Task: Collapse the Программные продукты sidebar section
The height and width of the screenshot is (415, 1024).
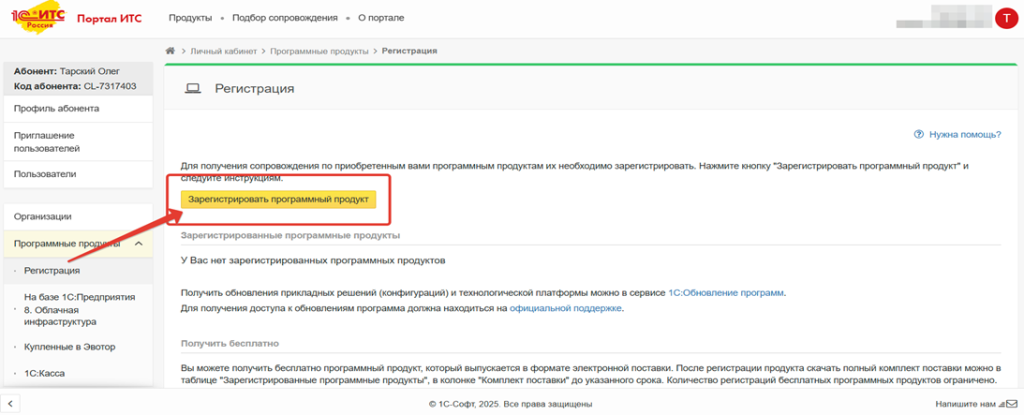Action: pyautogui.click(x=76, y=243)
